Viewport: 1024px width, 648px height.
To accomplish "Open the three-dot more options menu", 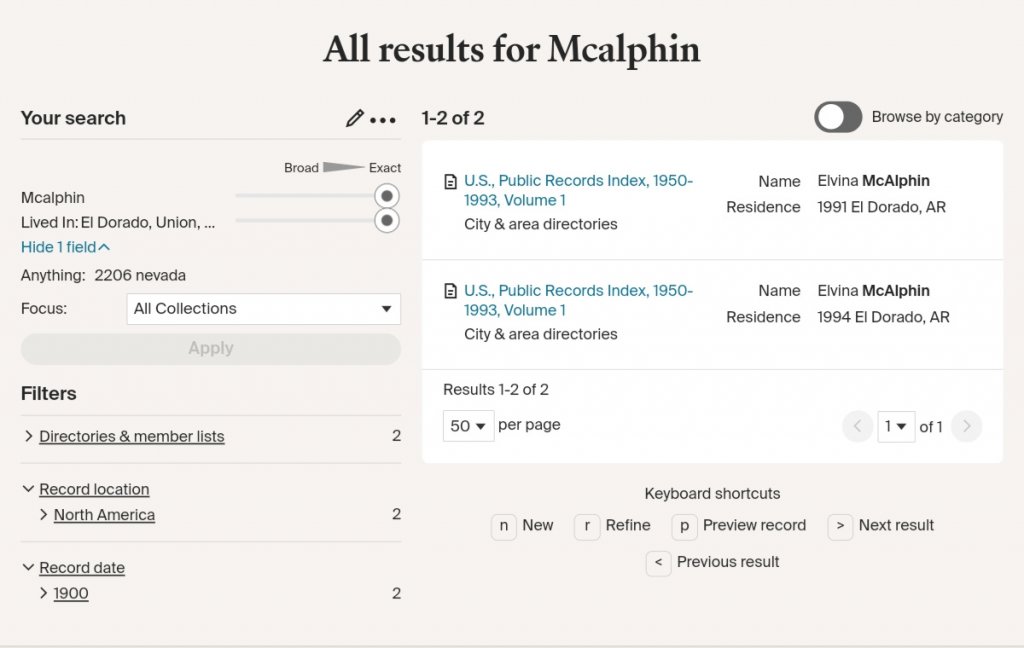I will point(383,120).
